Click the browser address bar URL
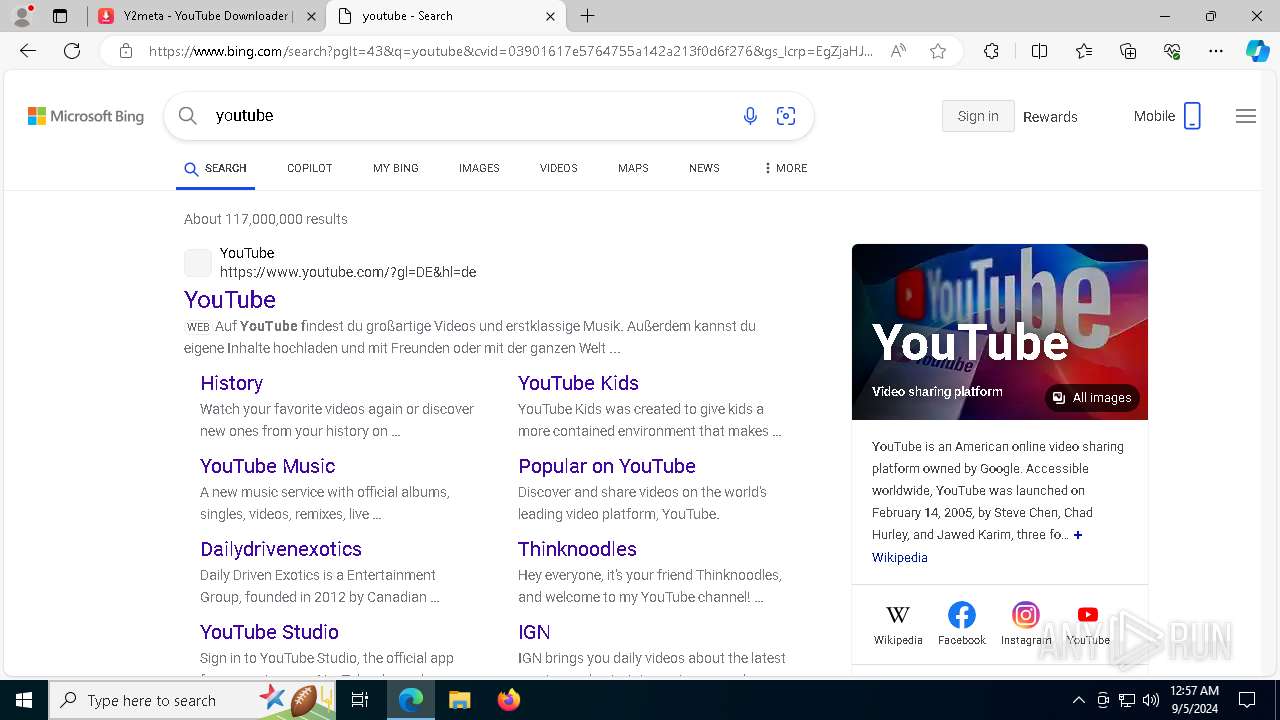 510,51
